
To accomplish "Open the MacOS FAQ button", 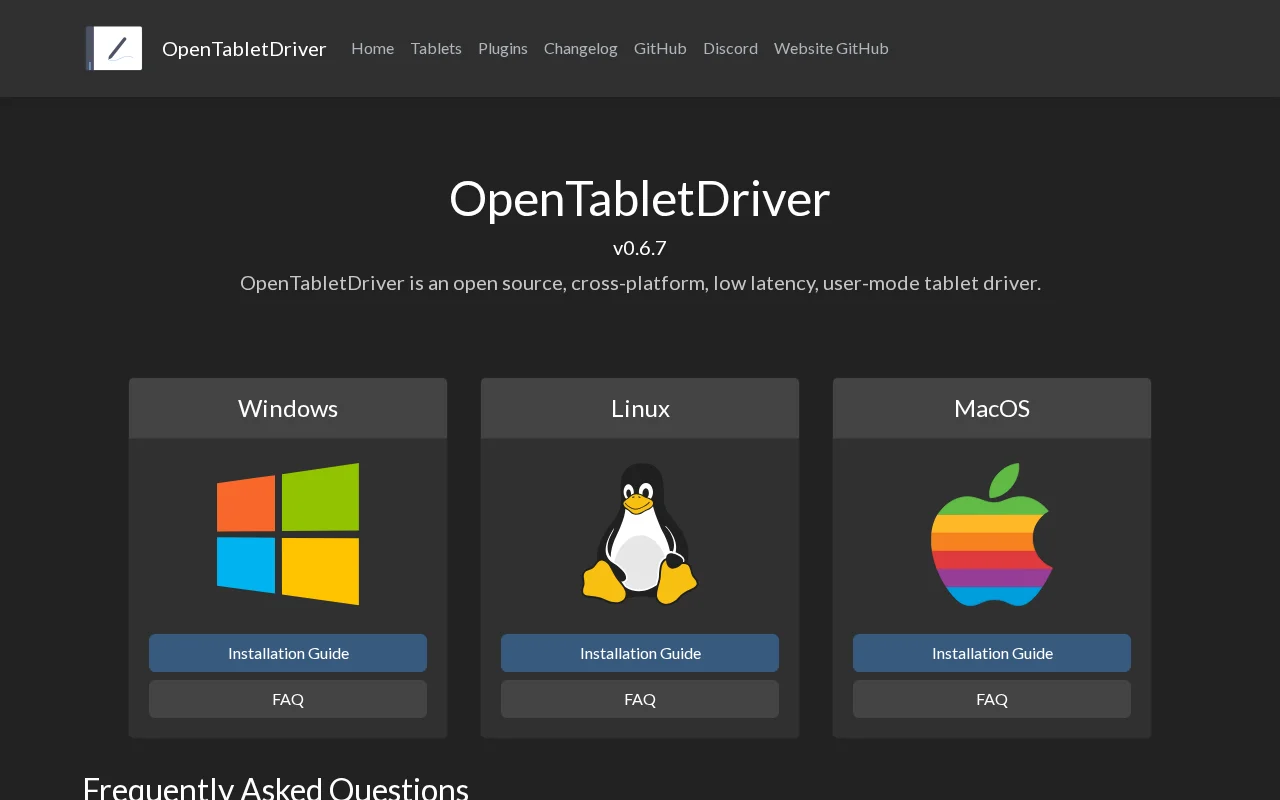I will [992, 699].
